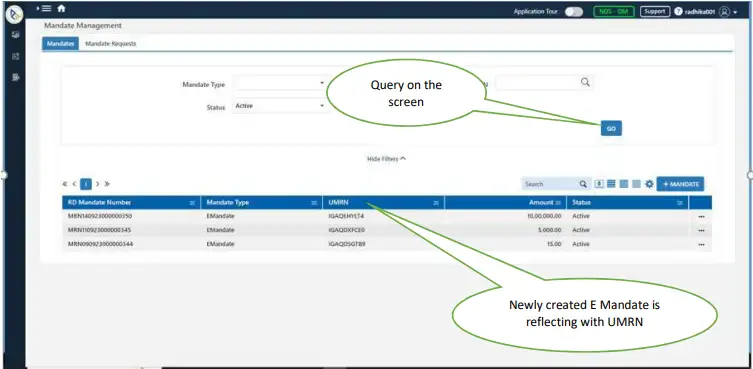Click the application logo in the sidebar
The image size is (753, 369).
click(x=14, y=15)
